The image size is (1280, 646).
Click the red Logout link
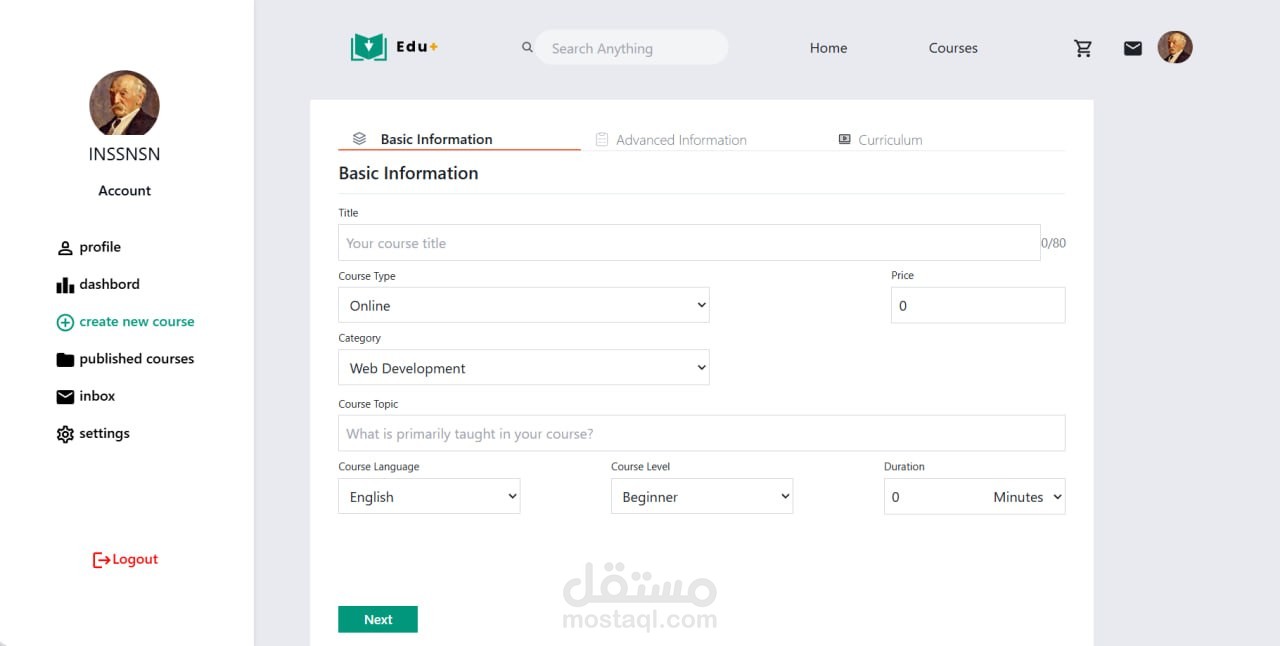pyautogui.click(x=126, y=560)
